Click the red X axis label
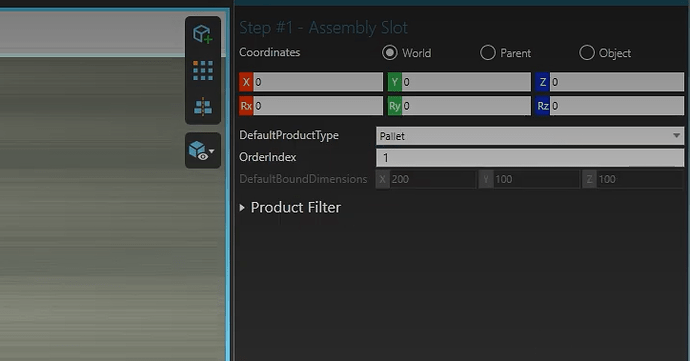The height and width of the screenshot is (361, 690). [x=246, y=82]
